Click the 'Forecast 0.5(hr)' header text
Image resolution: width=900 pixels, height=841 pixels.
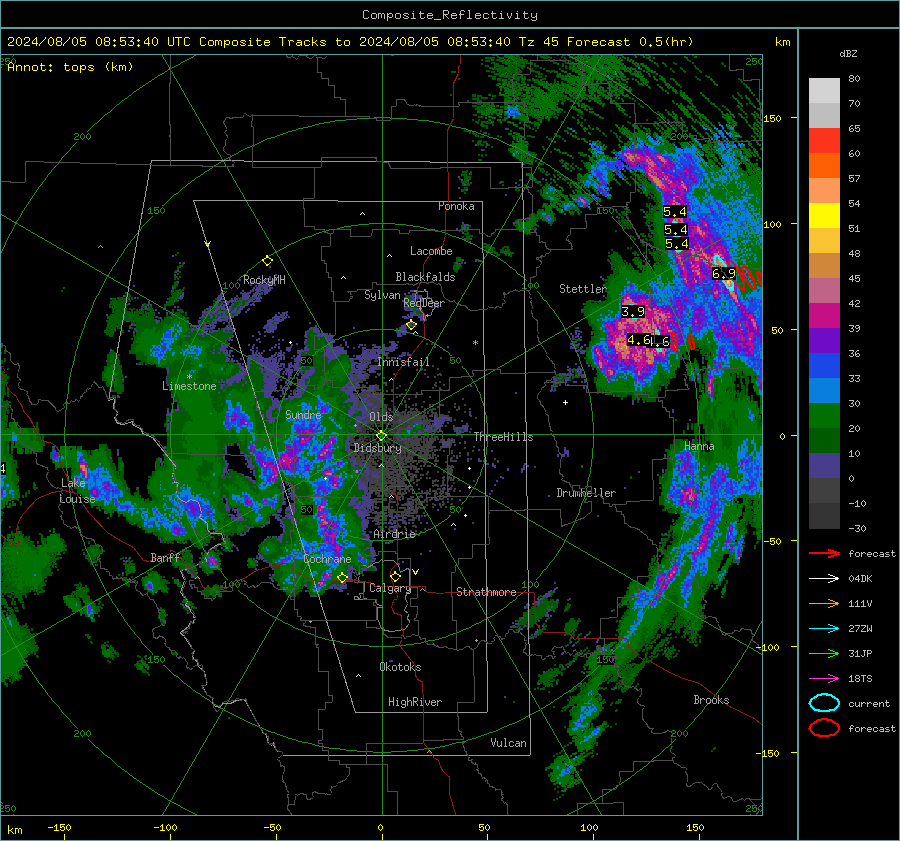[630, 42]
